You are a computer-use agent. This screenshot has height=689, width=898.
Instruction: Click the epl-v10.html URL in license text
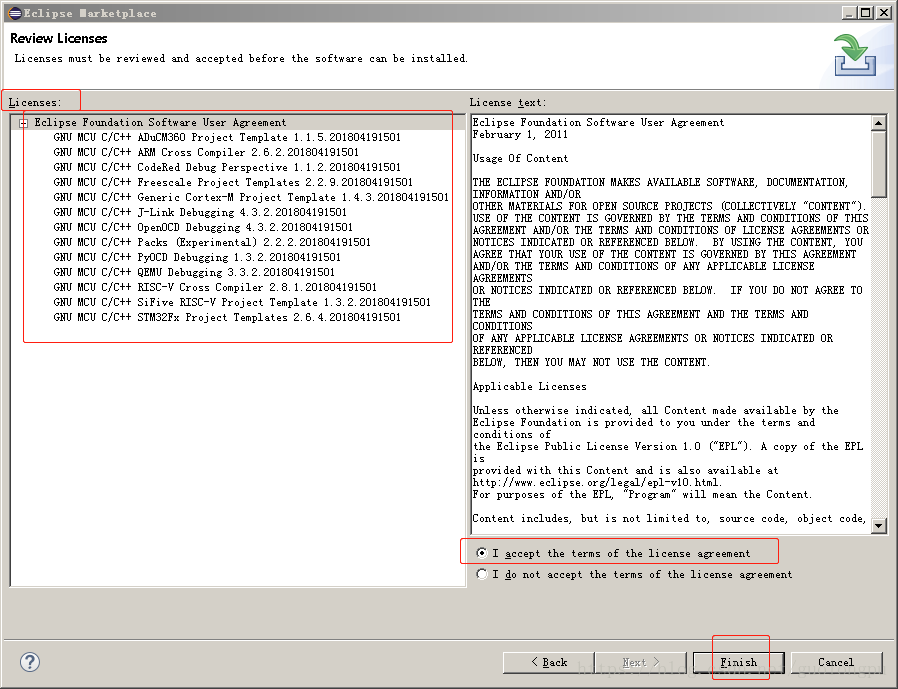tap(596, 482)
